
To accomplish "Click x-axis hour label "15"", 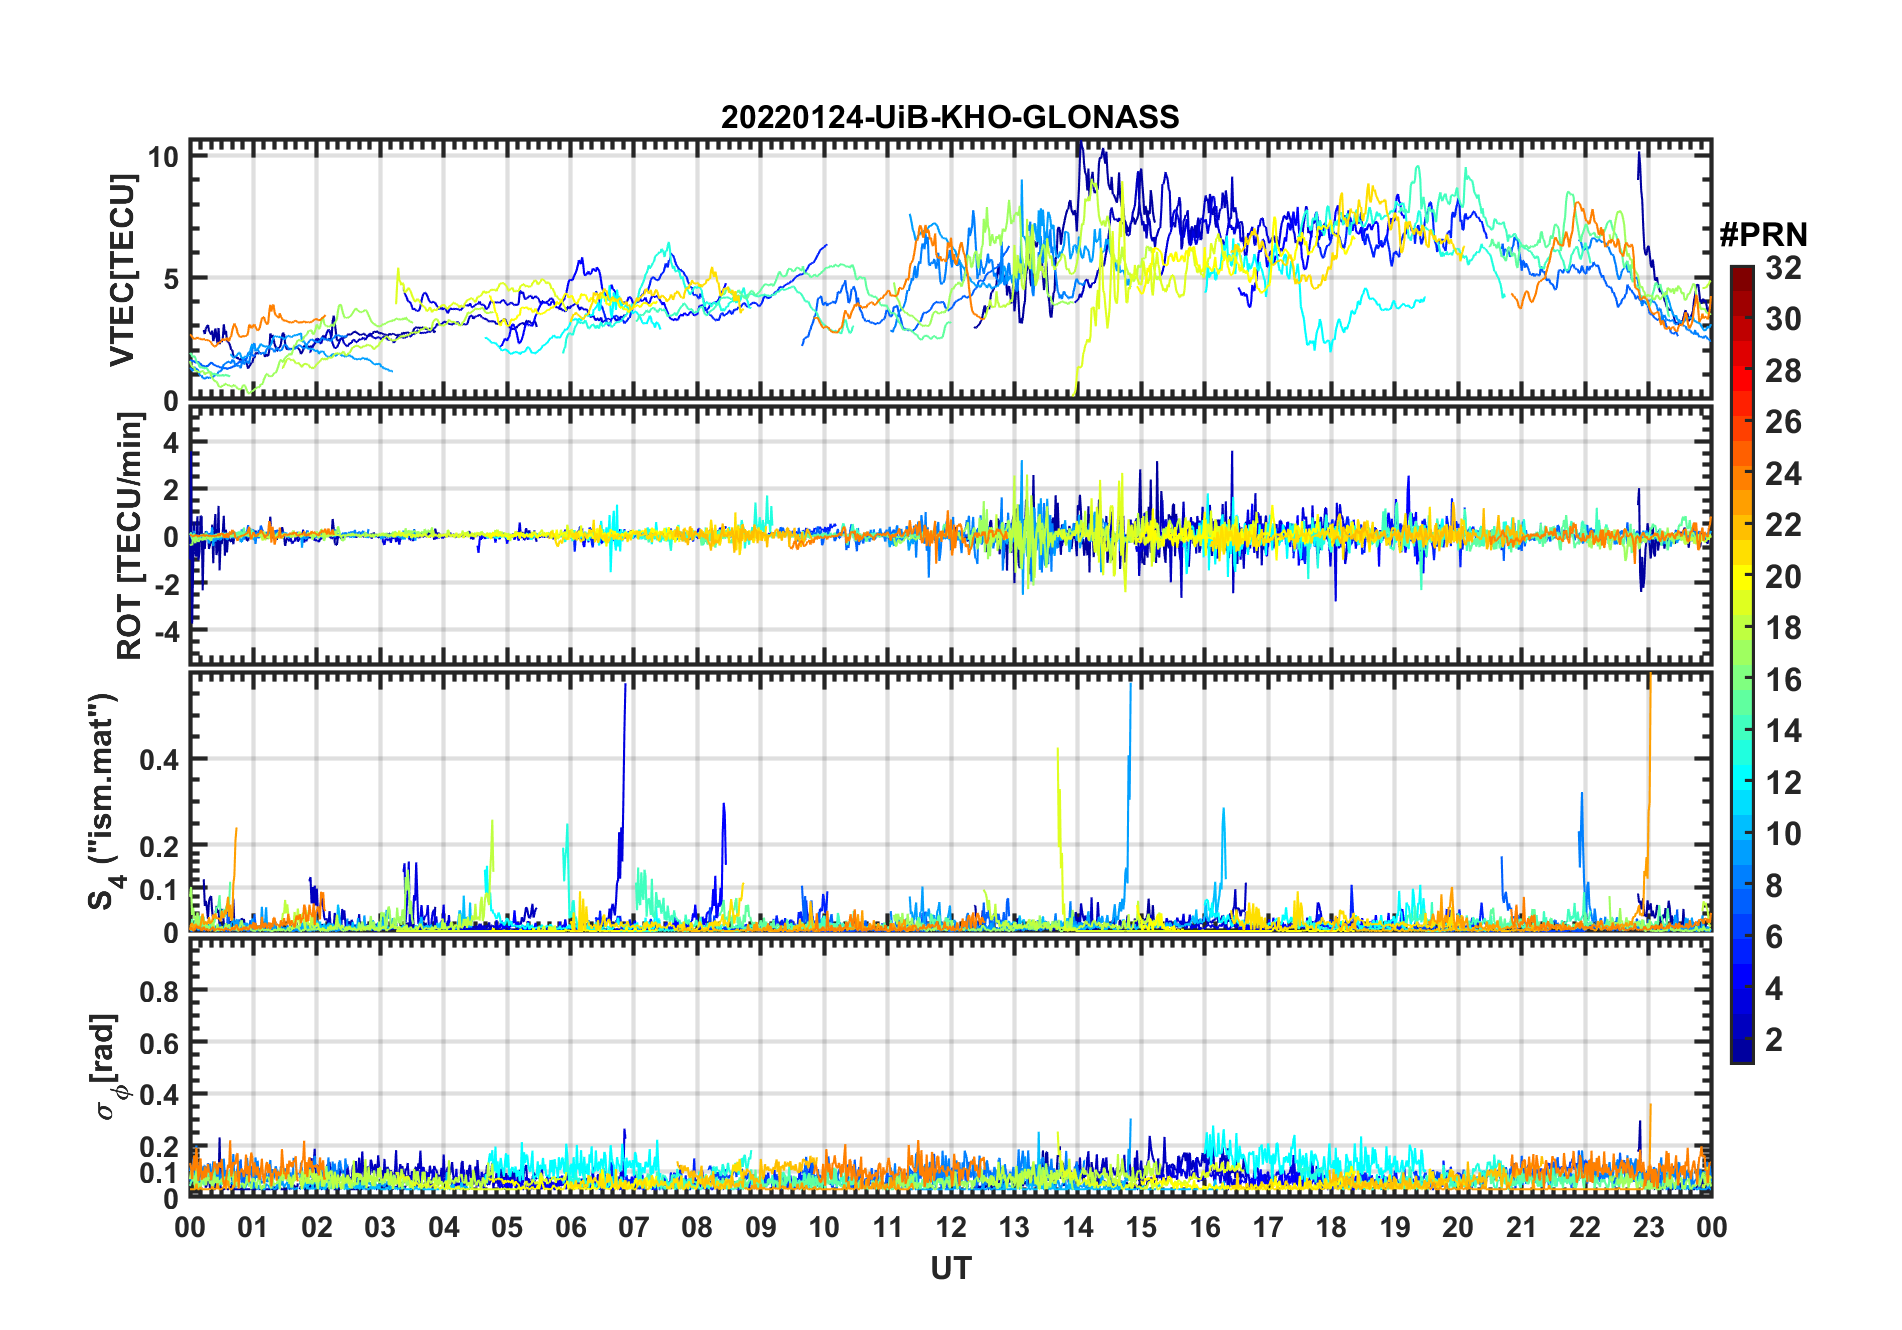I will pyautogui.click(x=1141, y=1228).
